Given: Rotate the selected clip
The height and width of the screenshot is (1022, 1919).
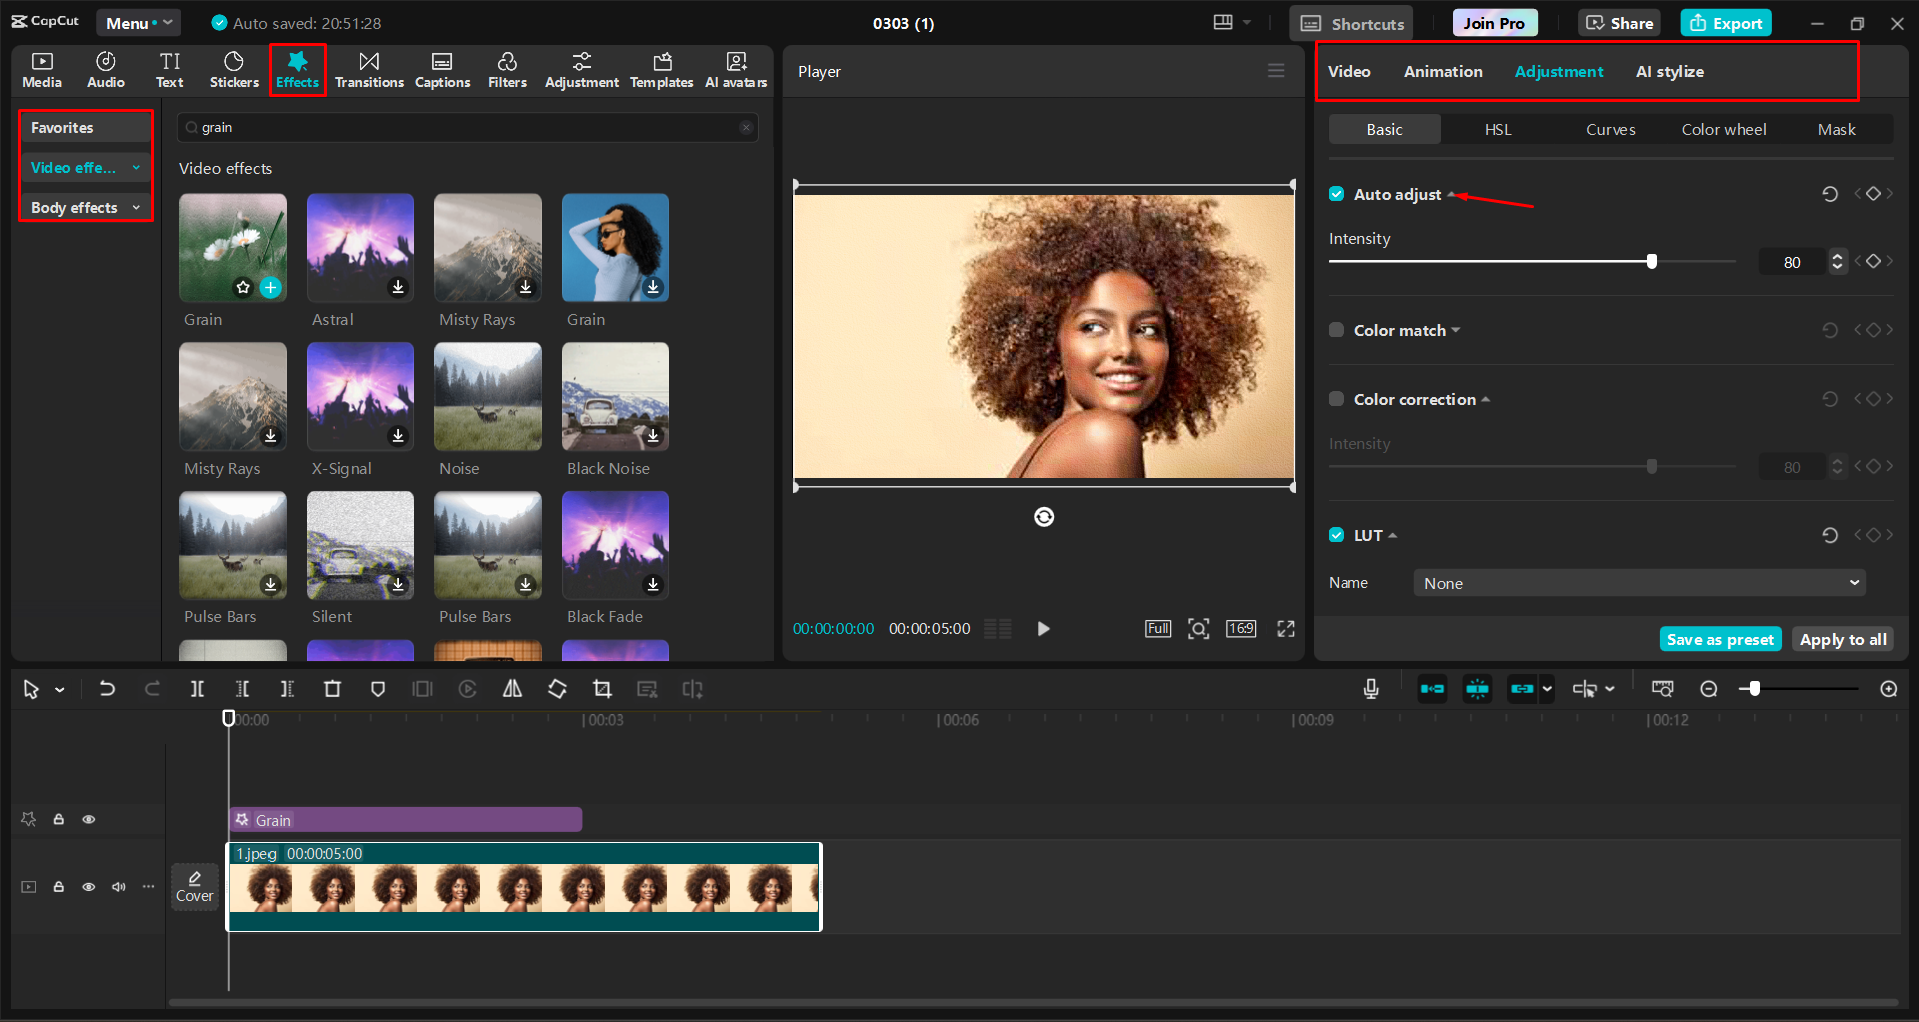Looking at the screenshot, I should coord(557,689).
